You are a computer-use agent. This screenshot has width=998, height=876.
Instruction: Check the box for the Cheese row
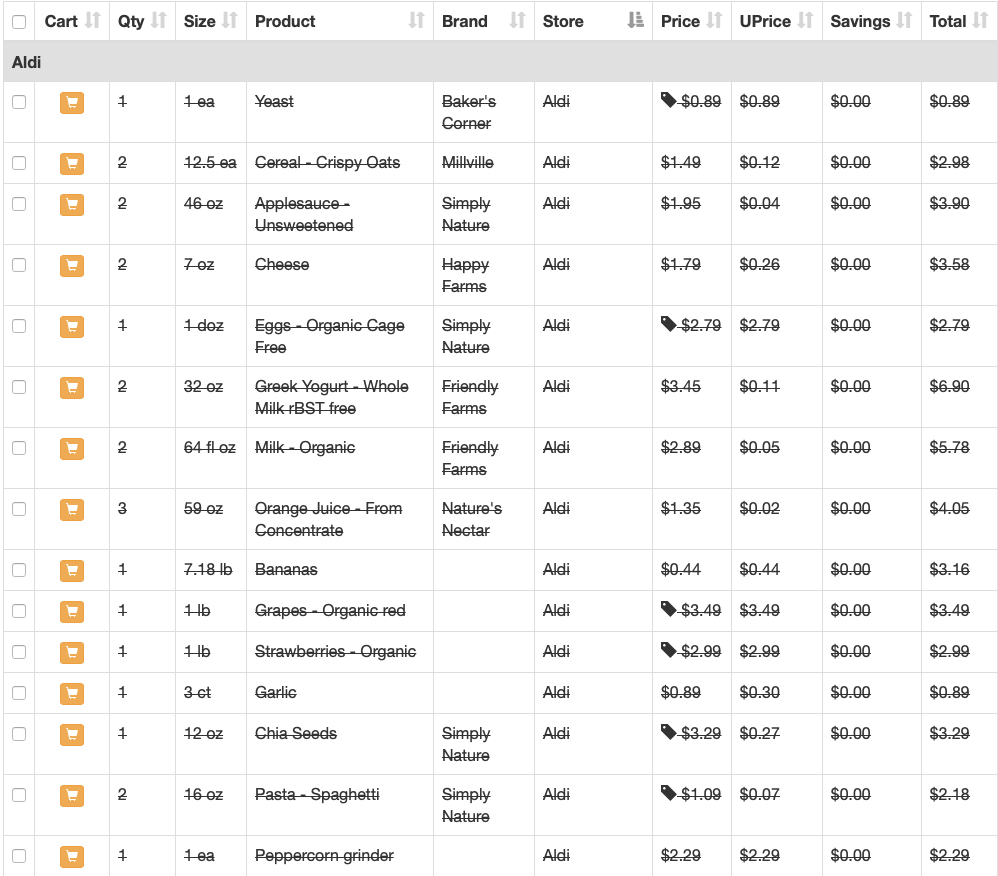point(19,265)
